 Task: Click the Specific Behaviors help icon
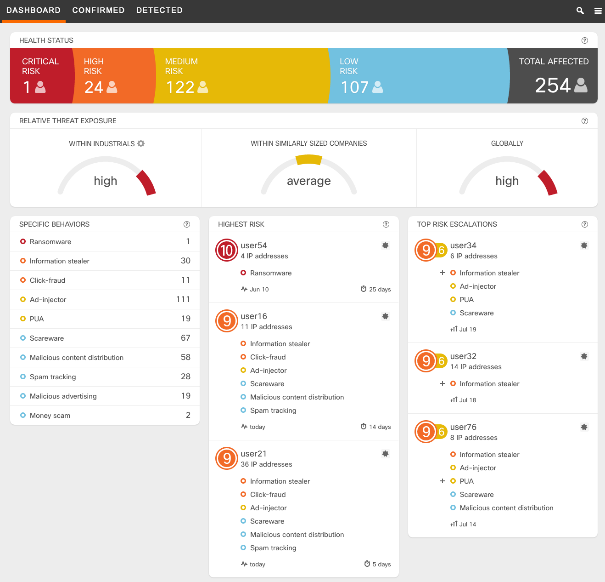pos(187,224)
